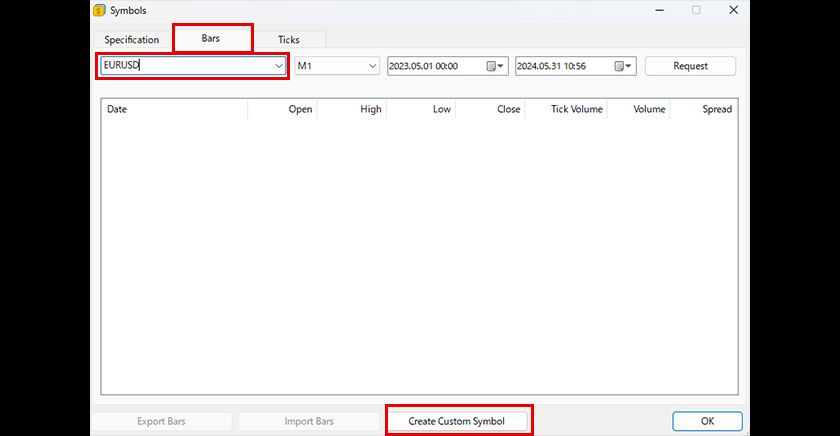Click inside the EURUSD symbol text field

click(185, 66)
